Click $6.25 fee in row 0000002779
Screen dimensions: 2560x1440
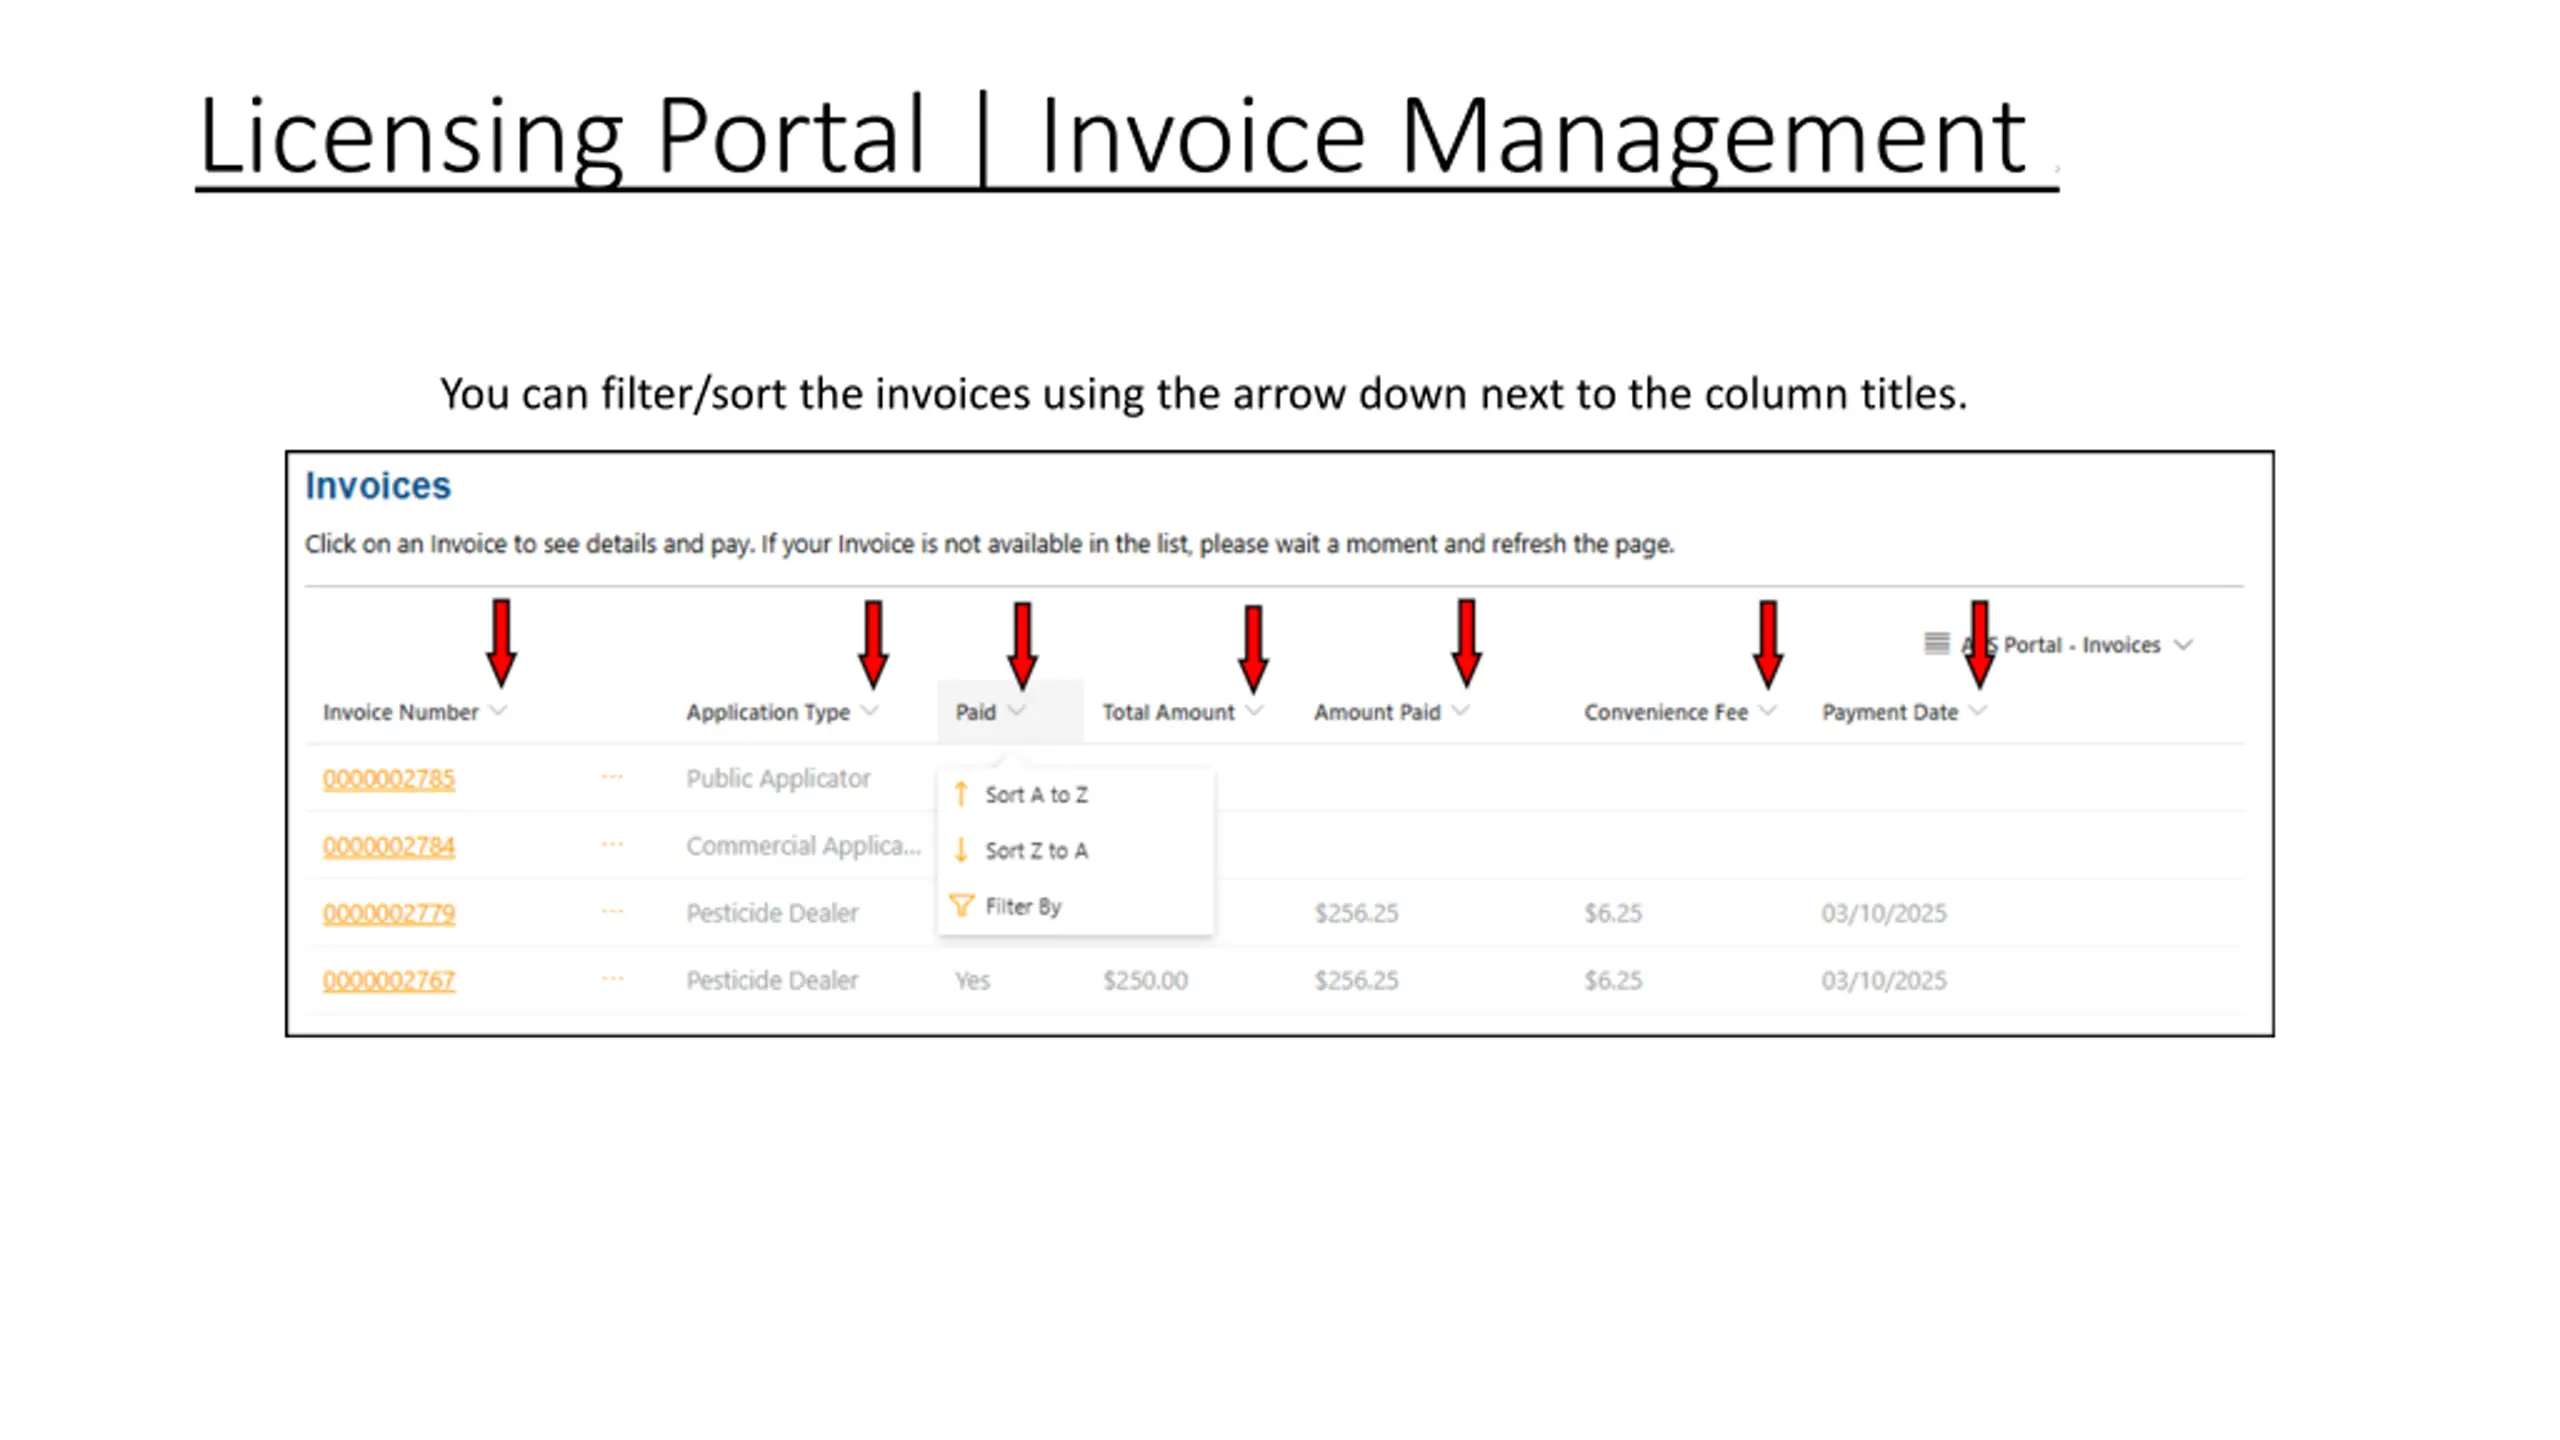coord(1613,913)
